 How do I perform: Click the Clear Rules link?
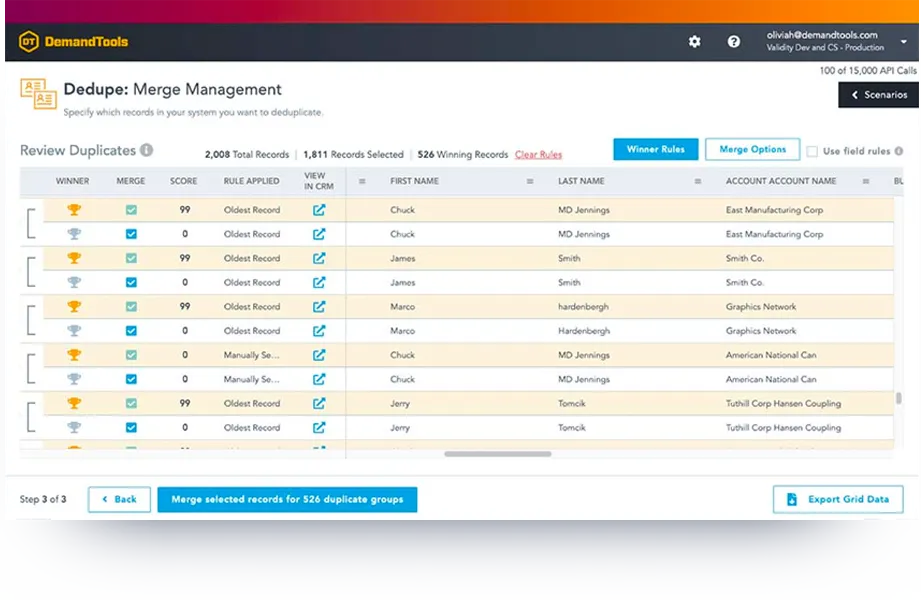coord(538,154)
